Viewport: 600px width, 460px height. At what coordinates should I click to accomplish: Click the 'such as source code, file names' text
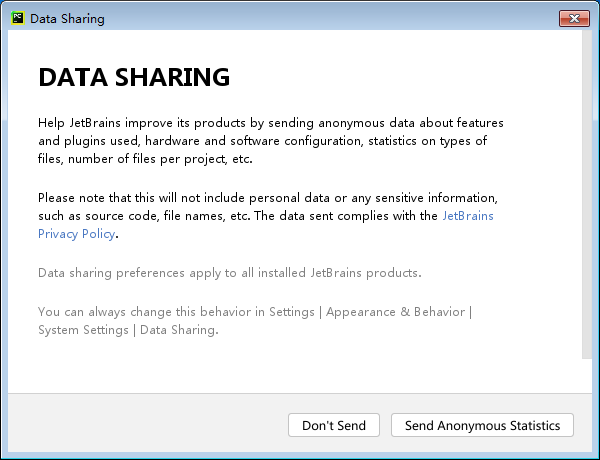click(x=238, y=216)
